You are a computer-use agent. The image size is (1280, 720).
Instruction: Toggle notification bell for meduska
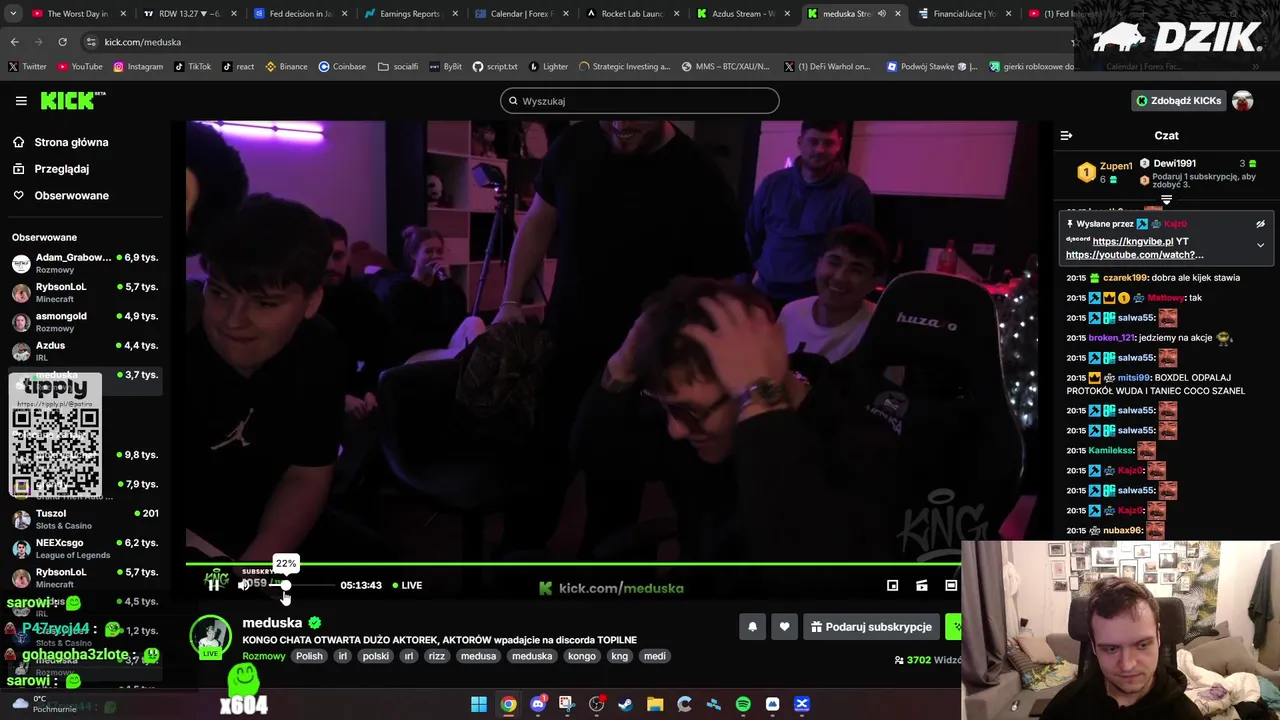[x=753, y=627]
